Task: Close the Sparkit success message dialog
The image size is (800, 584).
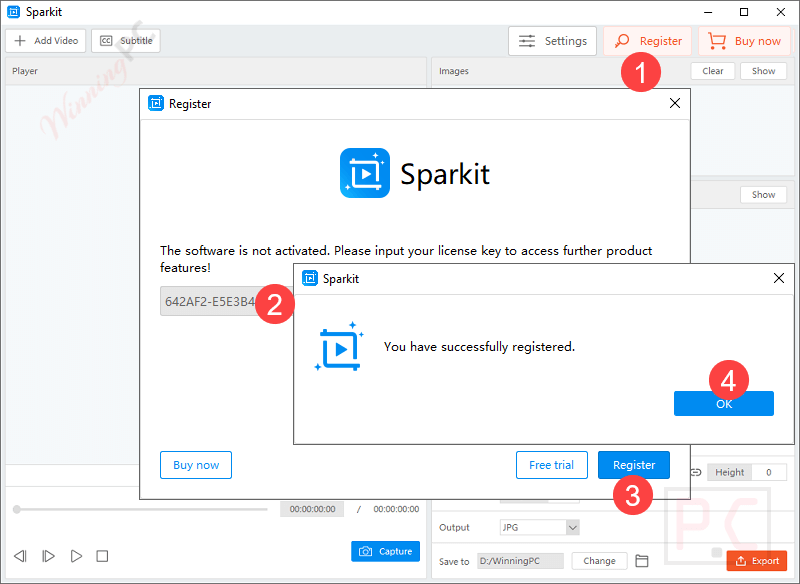Action: [779, 278]
